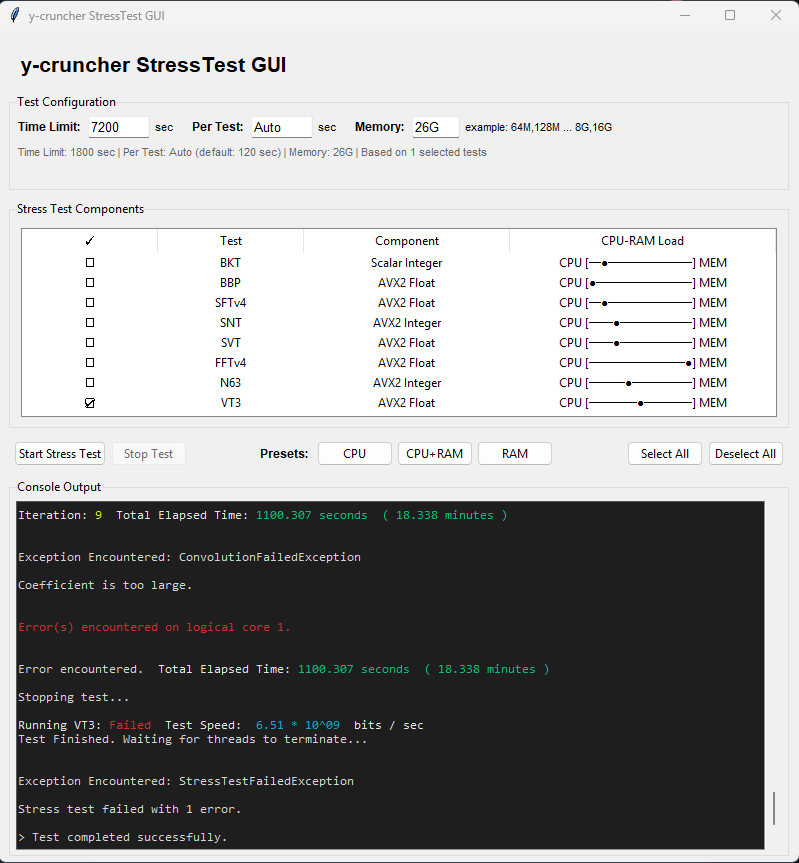
Task: Click VT3's 'AVX2 Float' component cell
Action: [x=407, y=403]
